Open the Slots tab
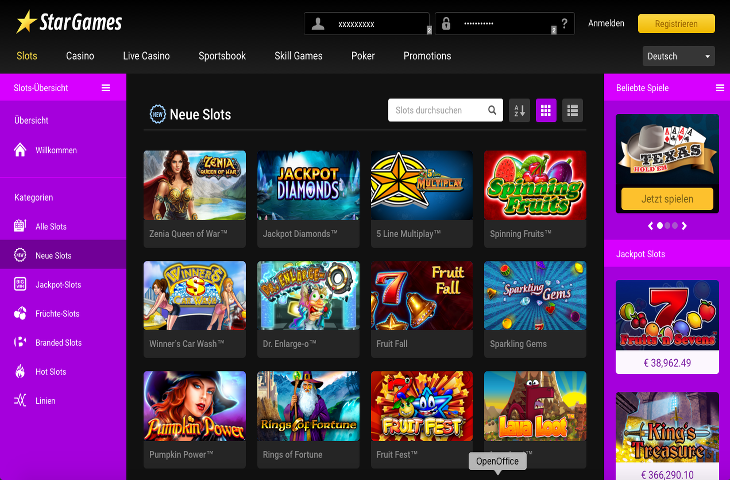This screenshot has height=480, width=730. point(27,56)
